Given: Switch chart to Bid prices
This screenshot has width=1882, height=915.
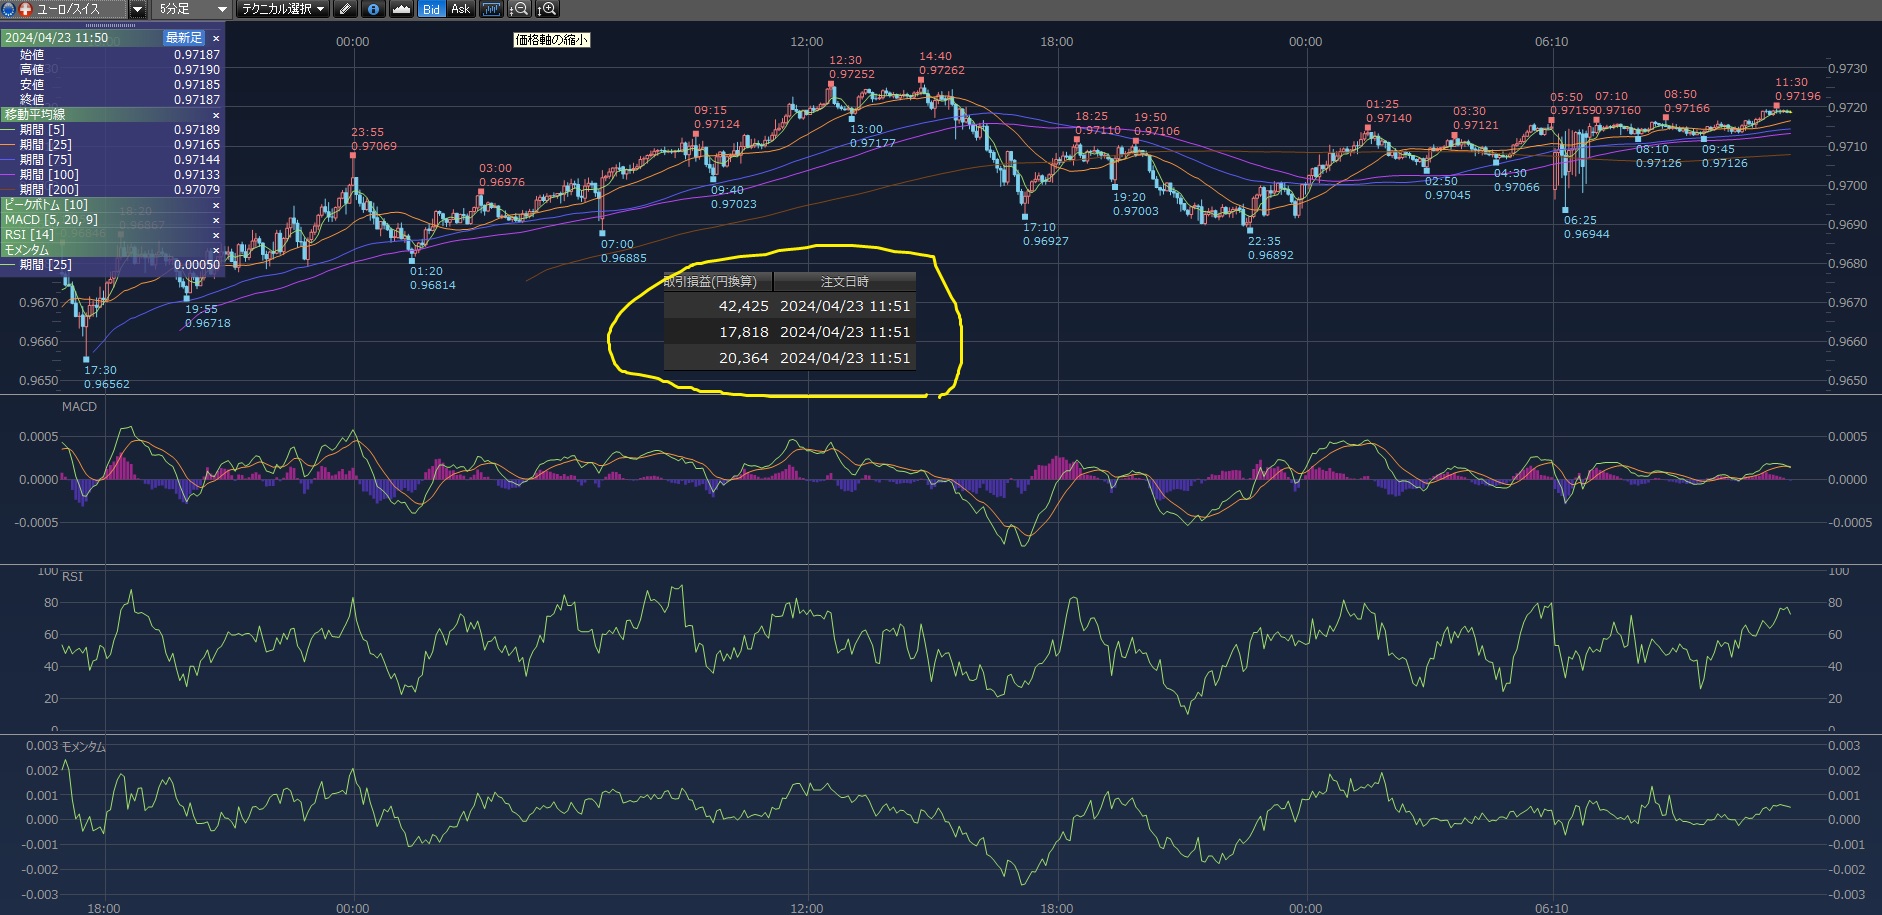Looking at the screenshot, I should click(x=431, y=9).
